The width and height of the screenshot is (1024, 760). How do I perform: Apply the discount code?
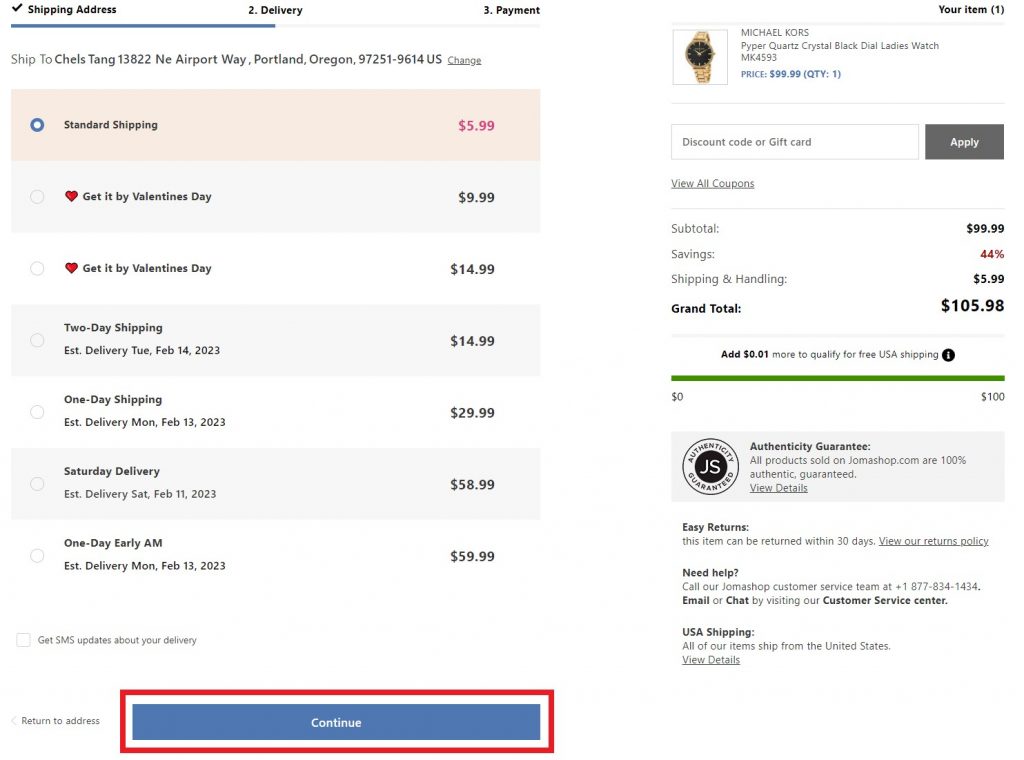[x=964, y=142]
